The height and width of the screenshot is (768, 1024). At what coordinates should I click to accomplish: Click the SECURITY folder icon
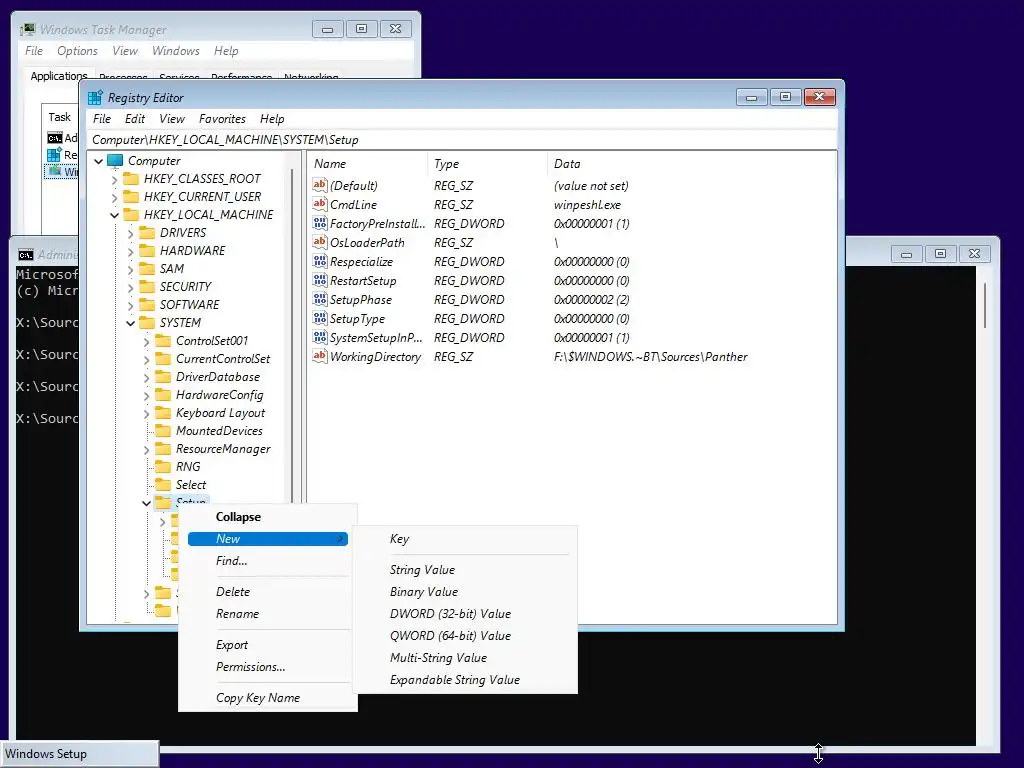tap(148, 287)
